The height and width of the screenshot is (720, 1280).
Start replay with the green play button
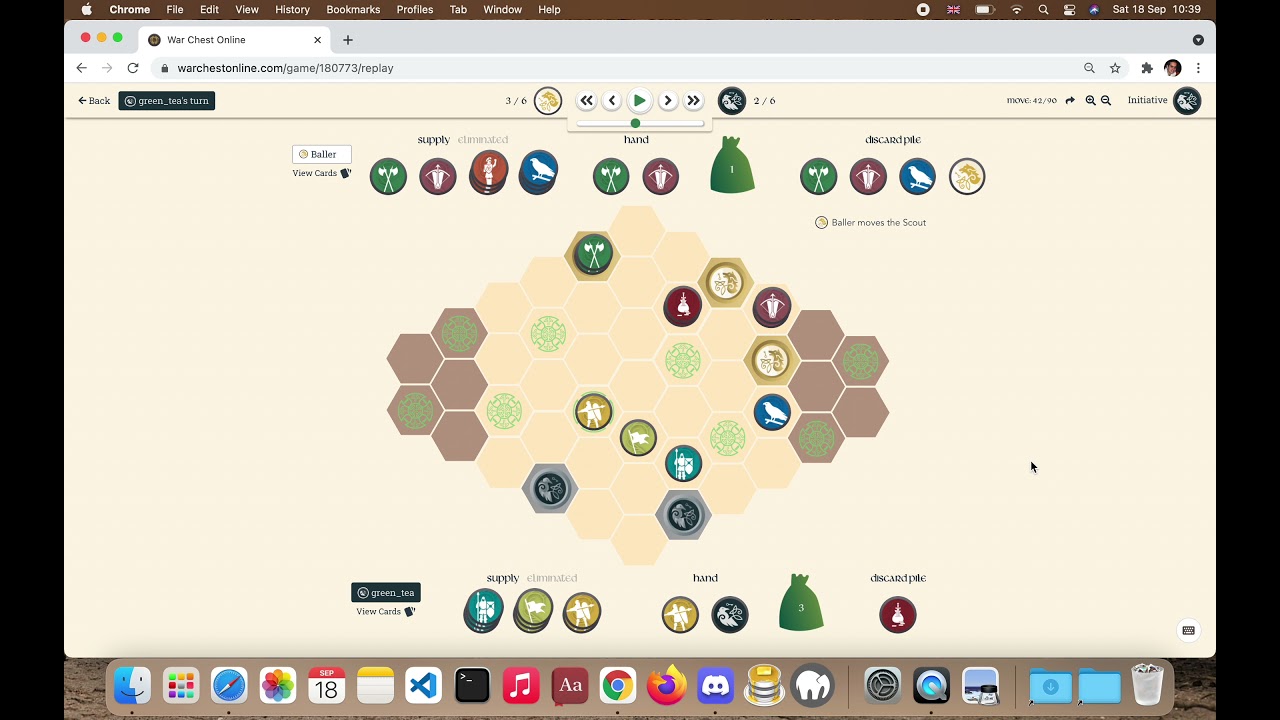(x=639, y=101)
